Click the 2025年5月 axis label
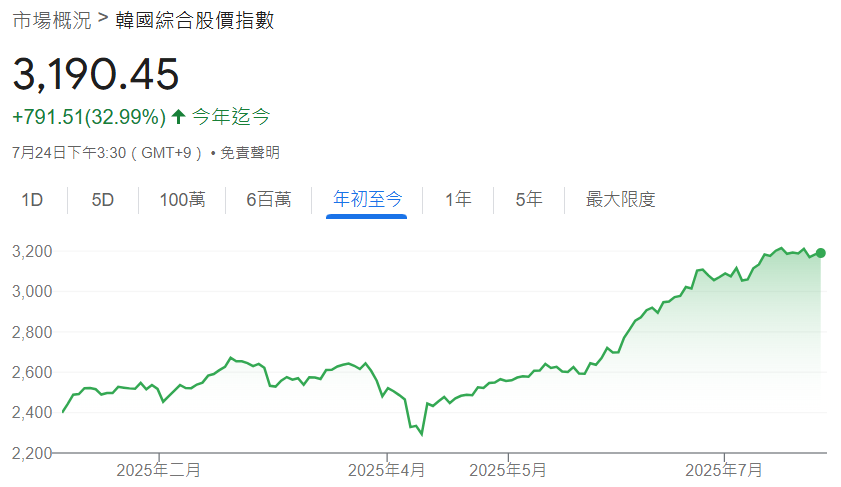841x487 pixels. click(508, 470)
